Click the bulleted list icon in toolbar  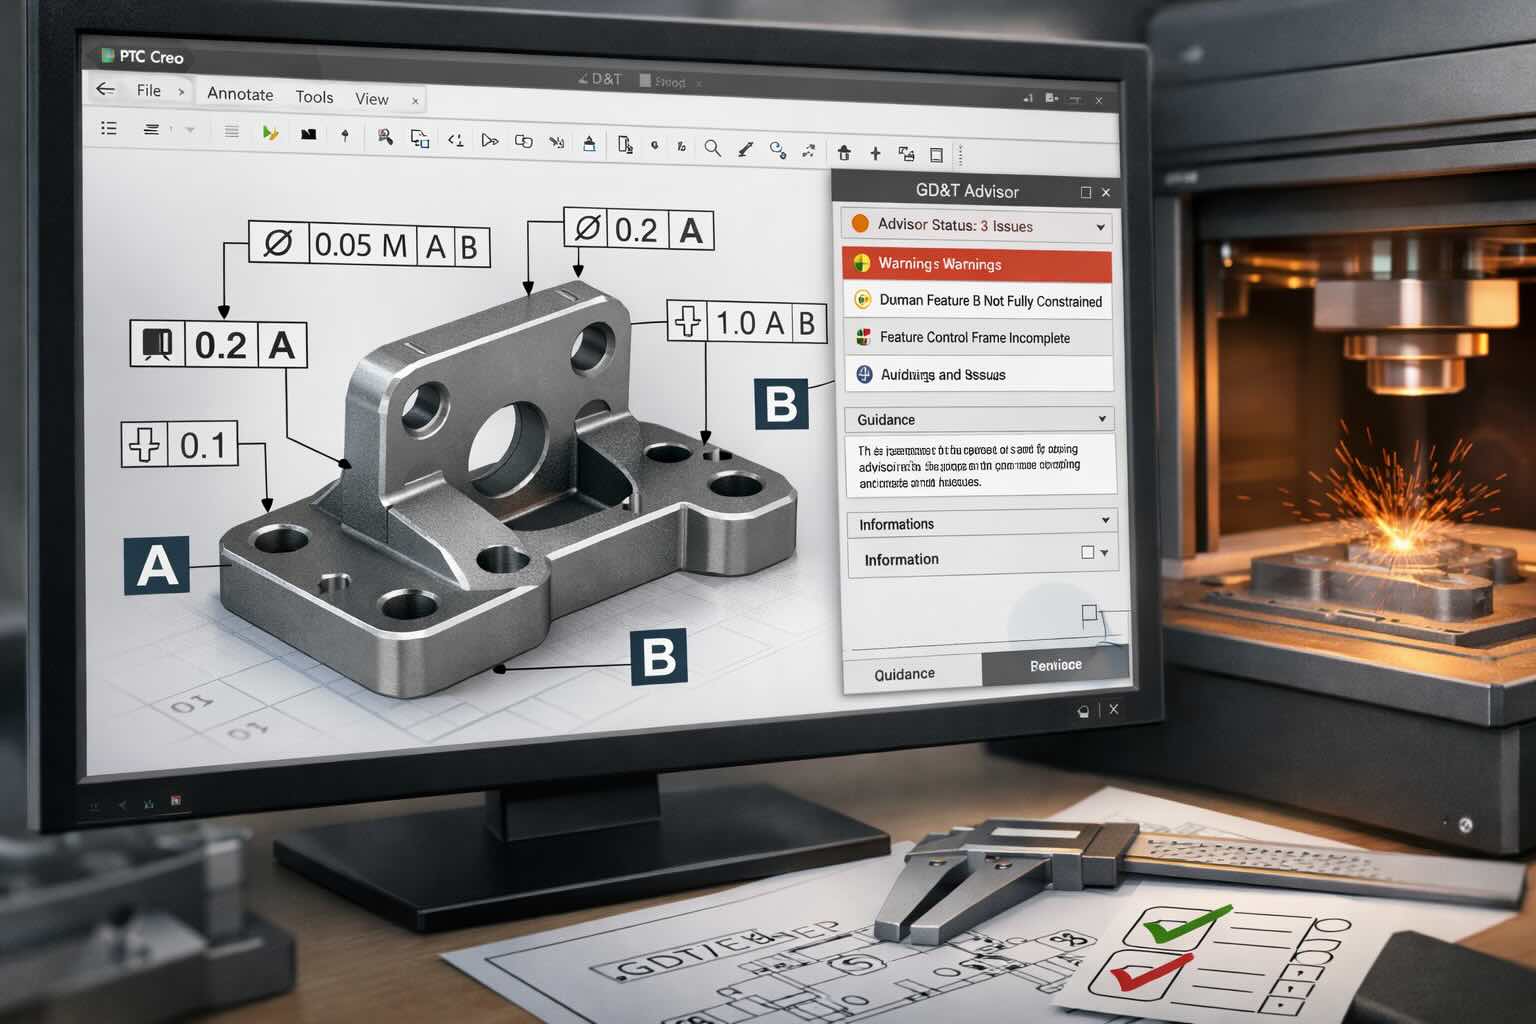109,128
